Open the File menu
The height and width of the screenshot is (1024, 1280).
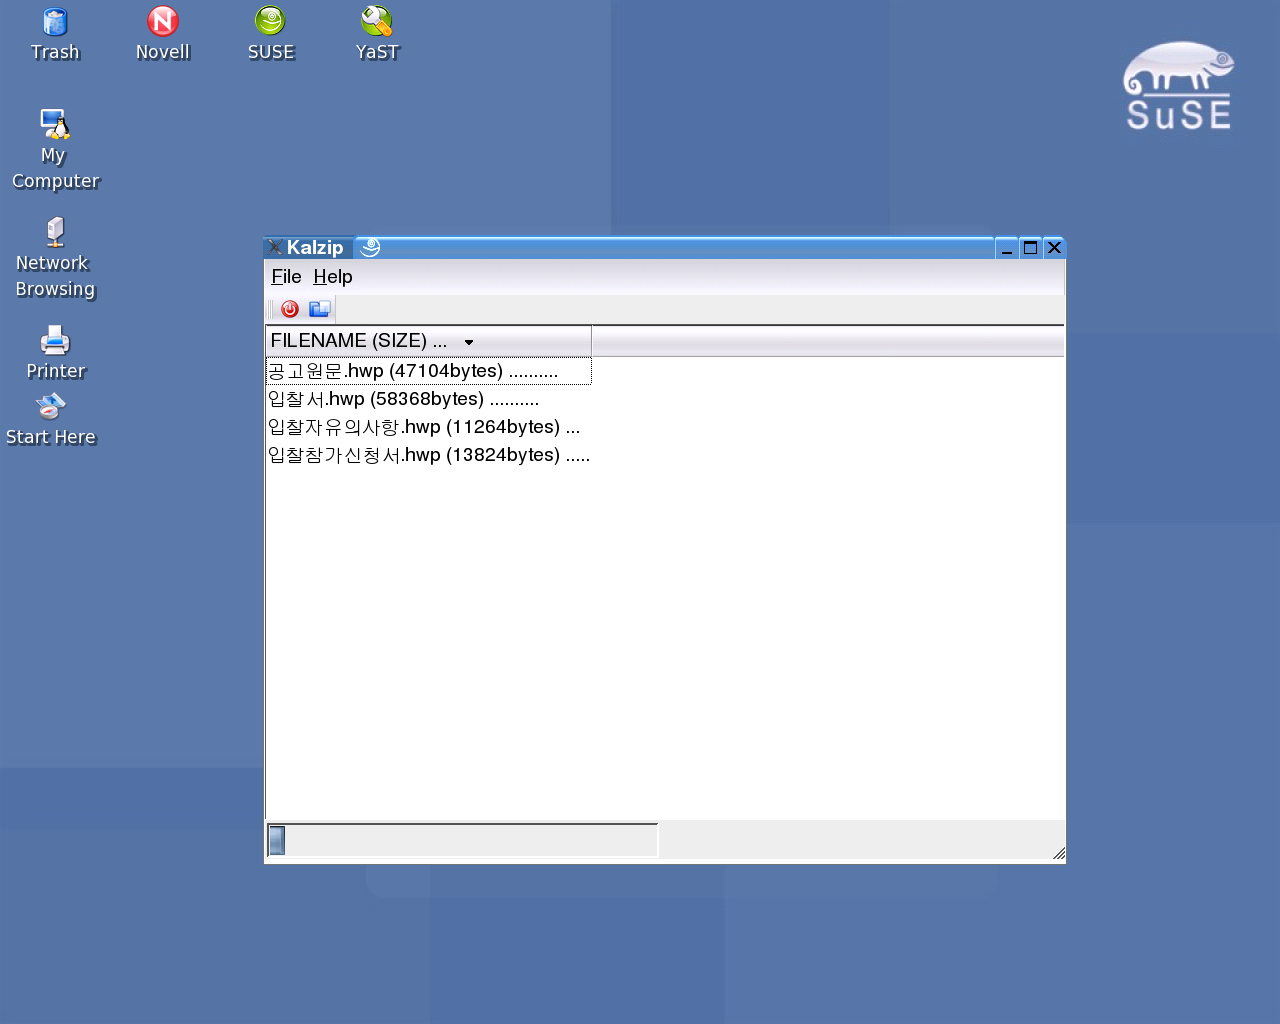(x=286, y=277)
